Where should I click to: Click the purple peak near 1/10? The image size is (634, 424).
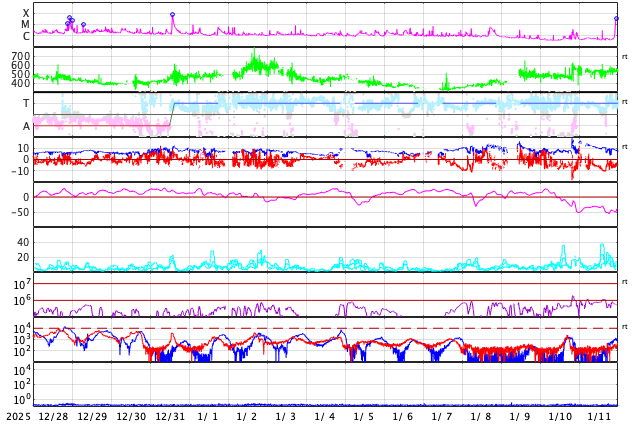(x=572, y=296)
